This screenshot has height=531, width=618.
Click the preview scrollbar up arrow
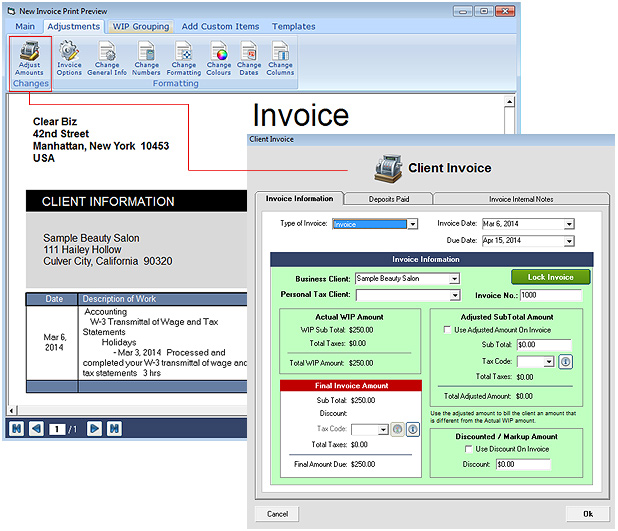pos(509,102)
